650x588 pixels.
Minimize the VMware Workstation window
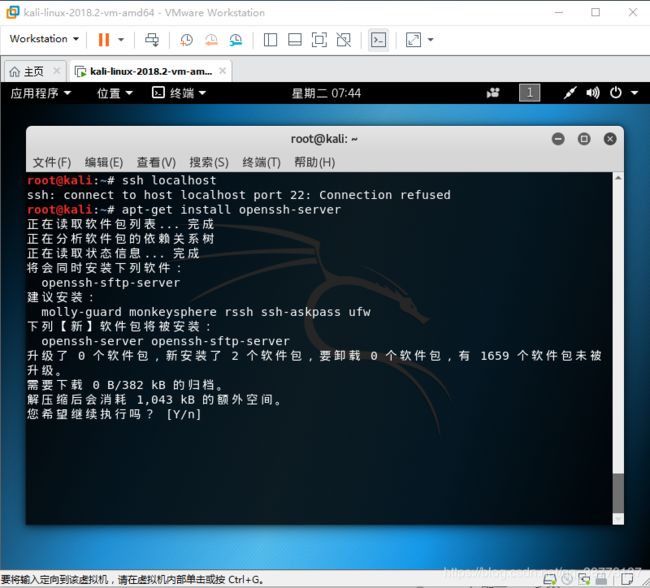pos(559,12)
